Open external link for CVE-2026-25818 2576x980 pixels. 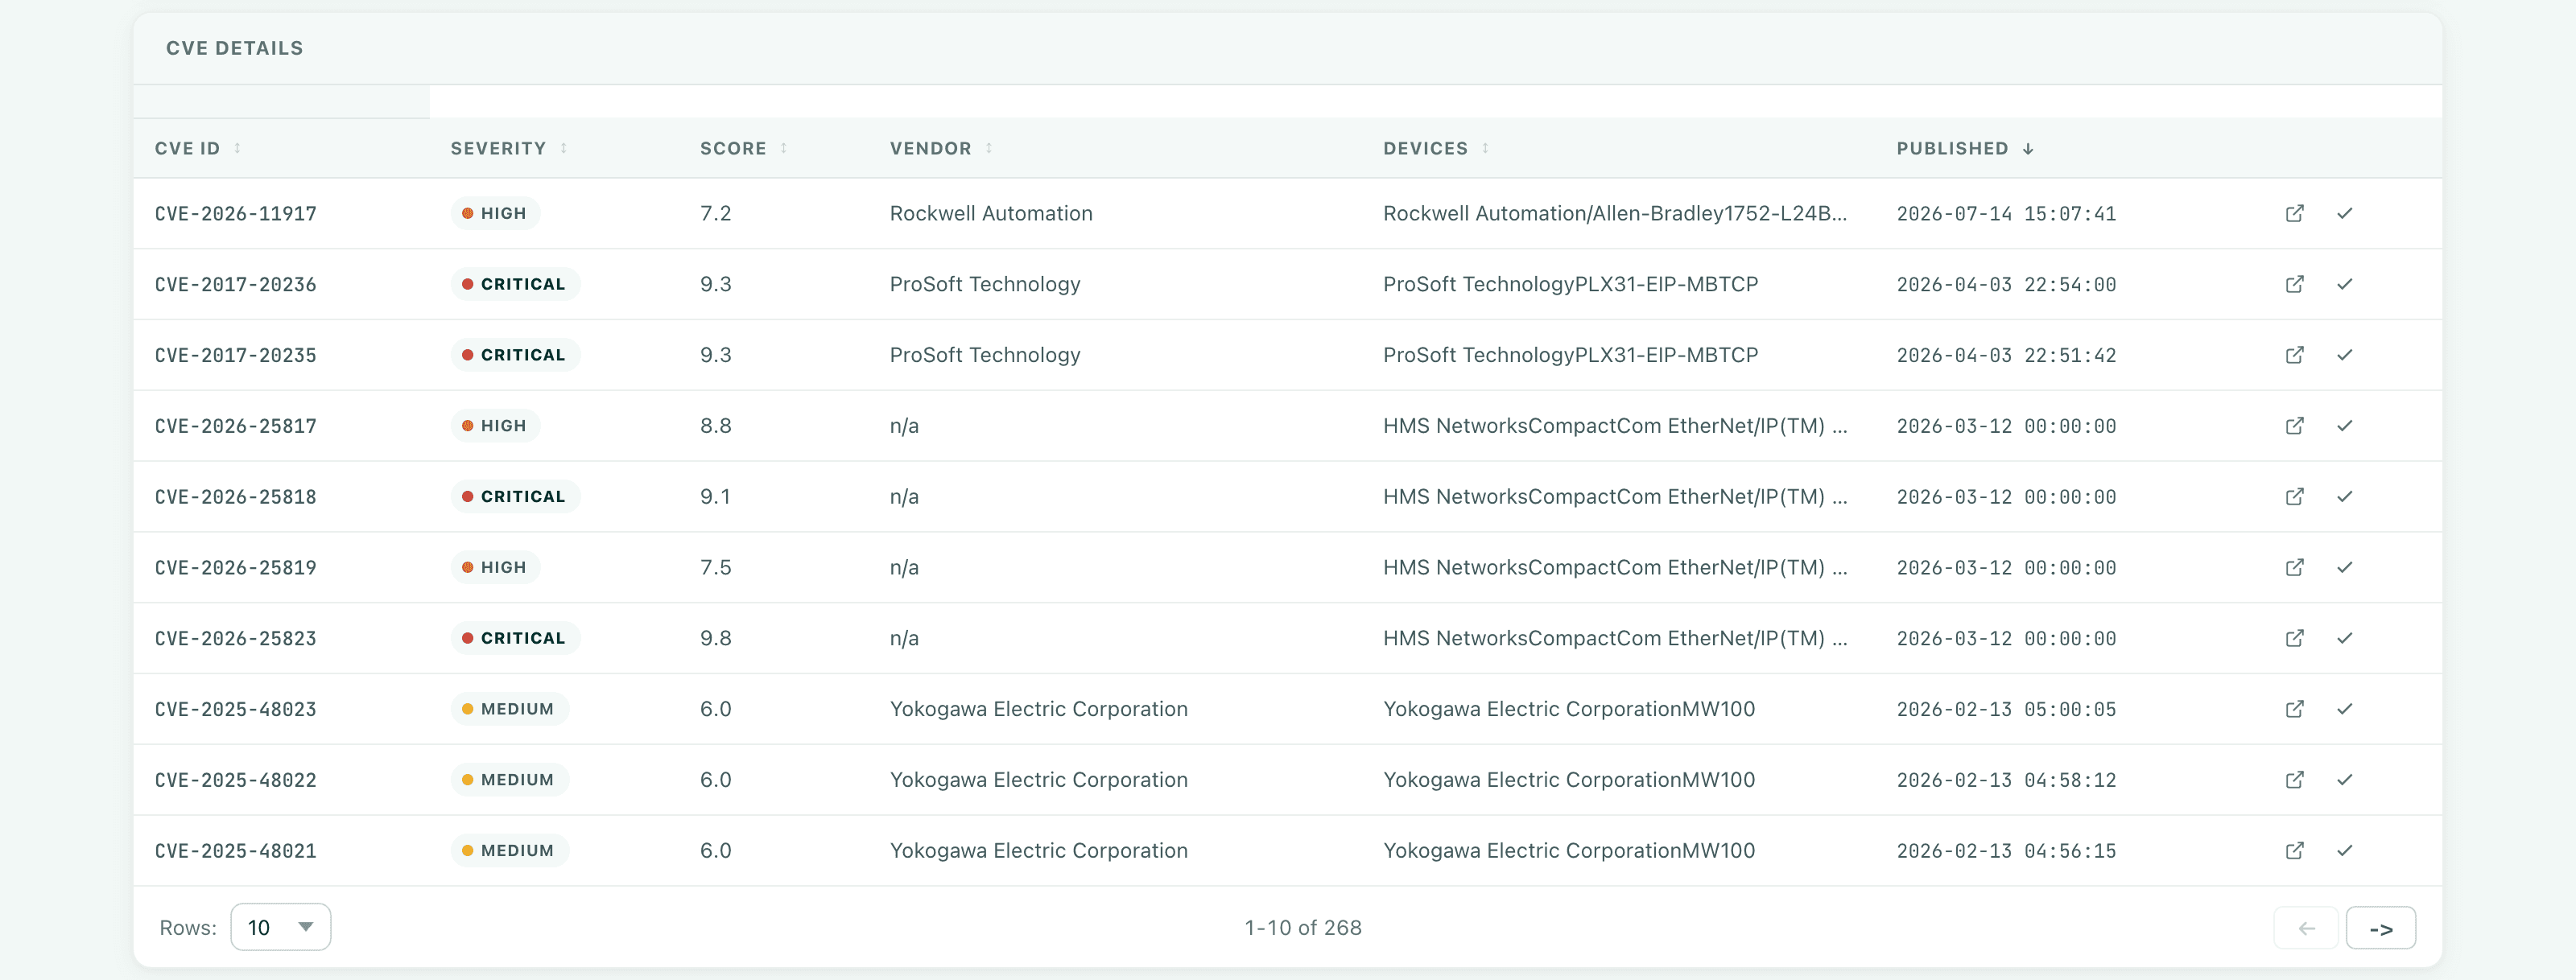tap(2294, 496)
